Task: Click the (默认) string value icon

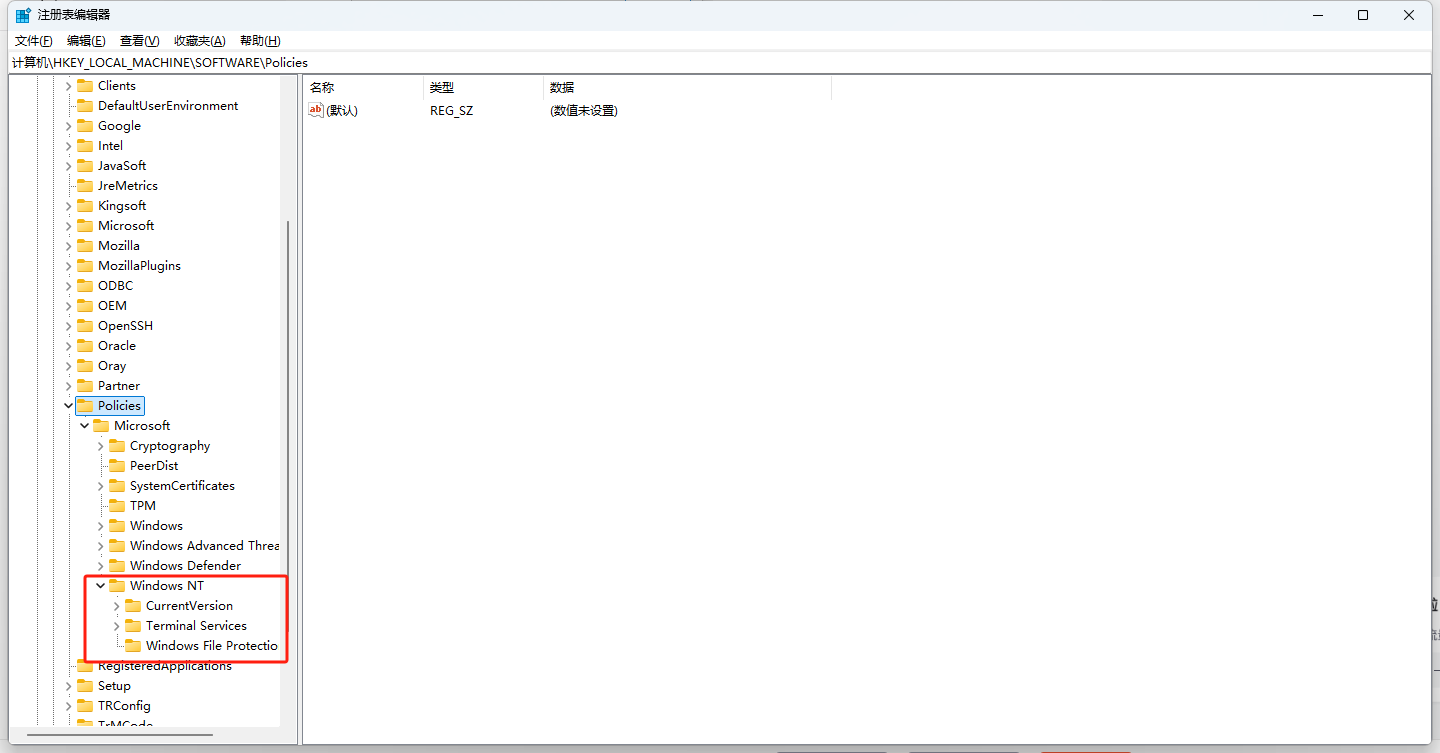Action: click(316, 110)
